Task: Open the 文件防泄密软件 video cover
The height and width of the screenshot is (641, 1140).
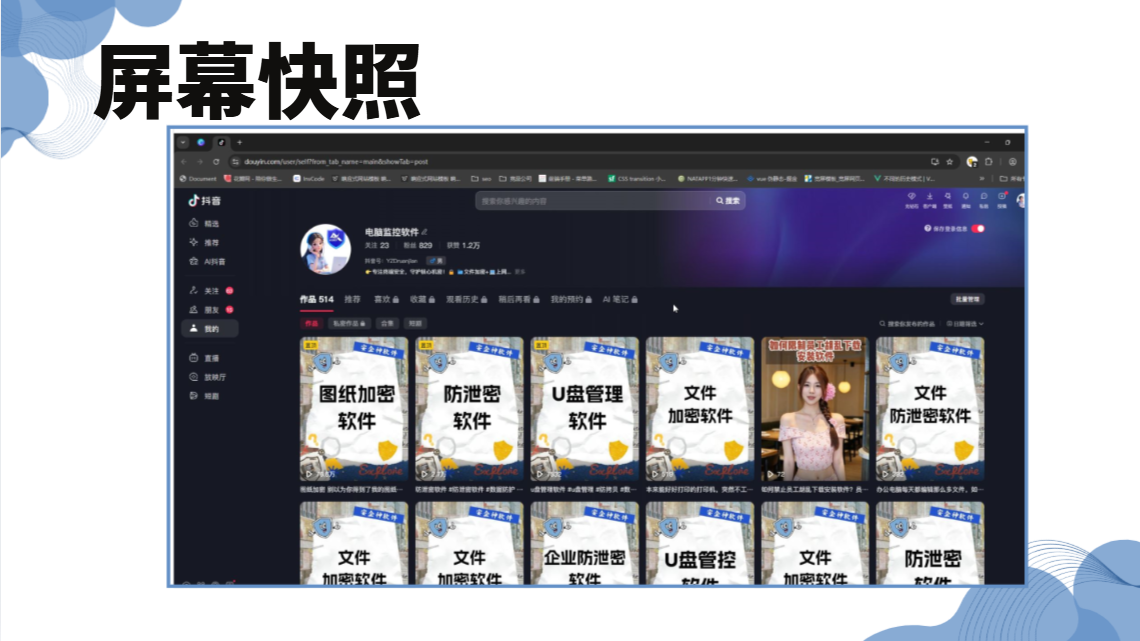Action: [931, 408]
